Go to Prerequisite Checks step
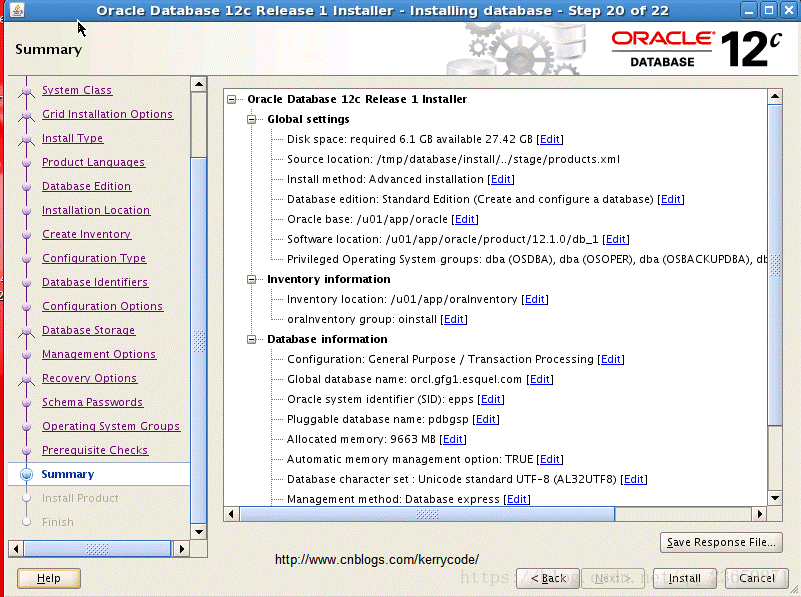This screenshot has height=597, width=801. [x=95, y=450]
